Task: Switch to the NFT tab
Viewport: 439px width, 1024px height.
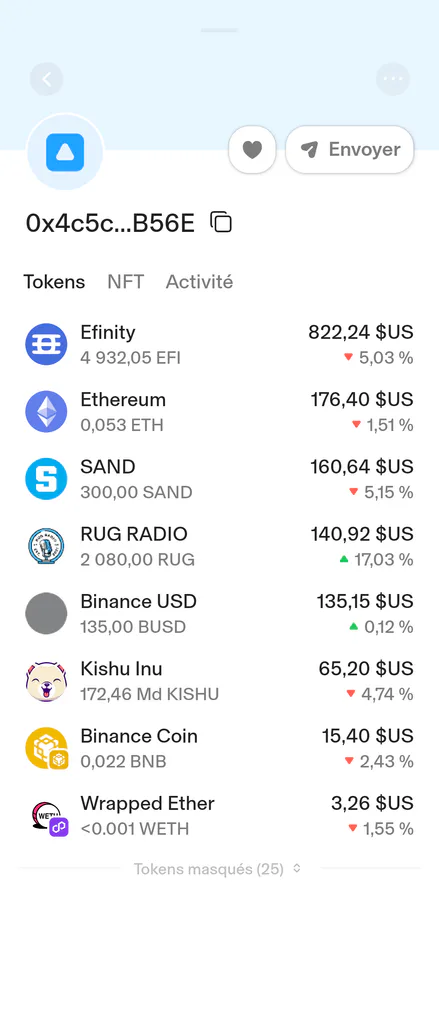Action: tap(125, 281)
